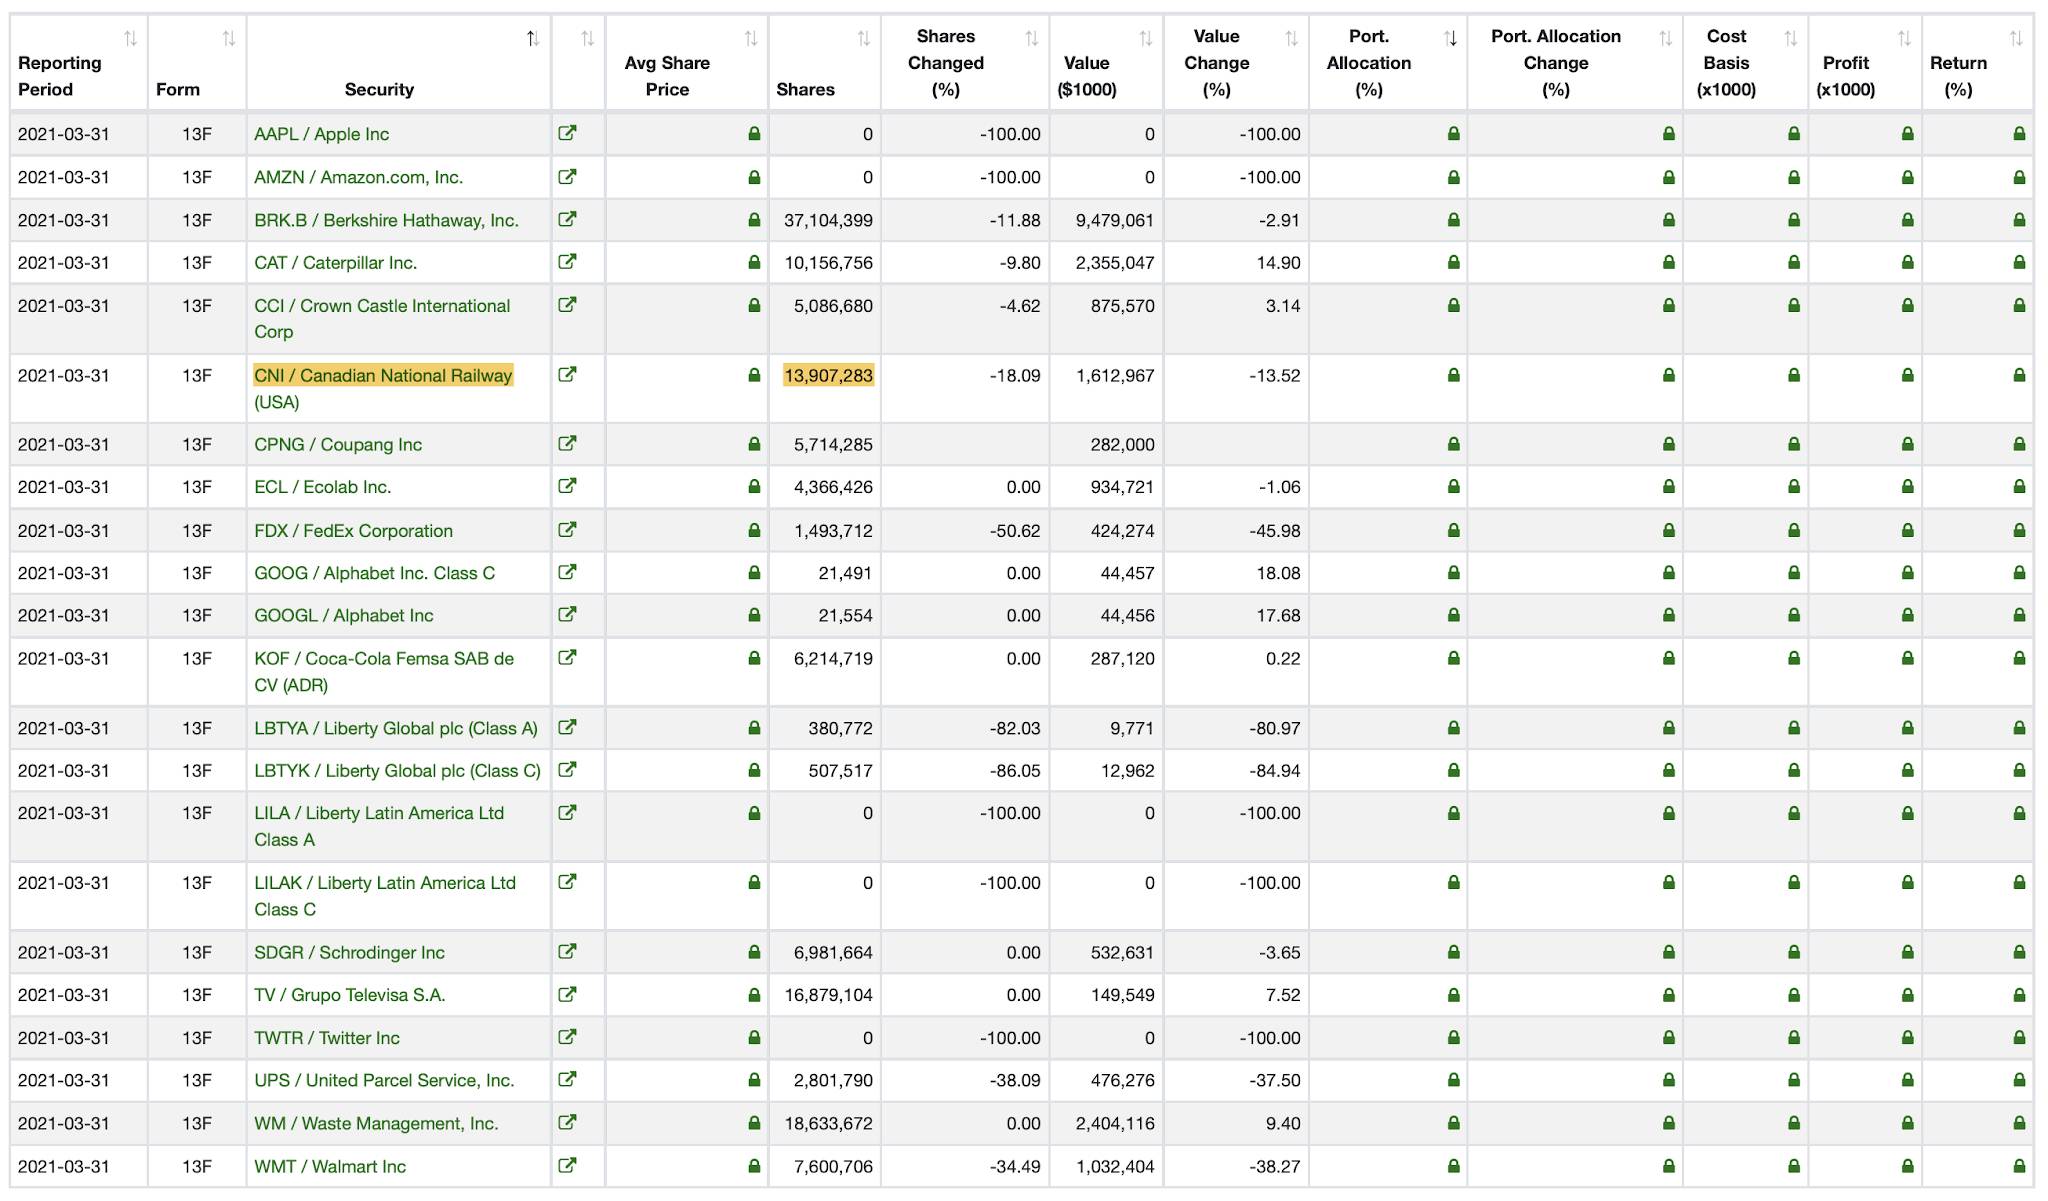2048x1201 pixels.
Task: Open external link icon for BRK.B row
Action: click(x=567, y=219)
